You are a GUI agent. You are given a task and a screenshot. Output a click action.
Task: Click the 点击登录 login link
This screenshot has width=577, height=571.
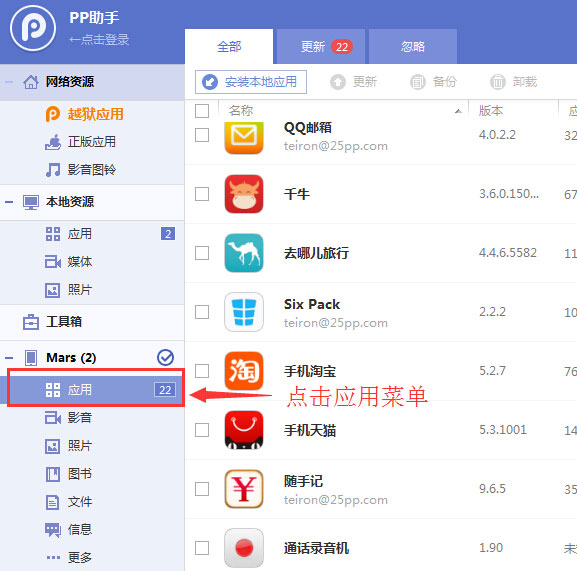(99, 40)
